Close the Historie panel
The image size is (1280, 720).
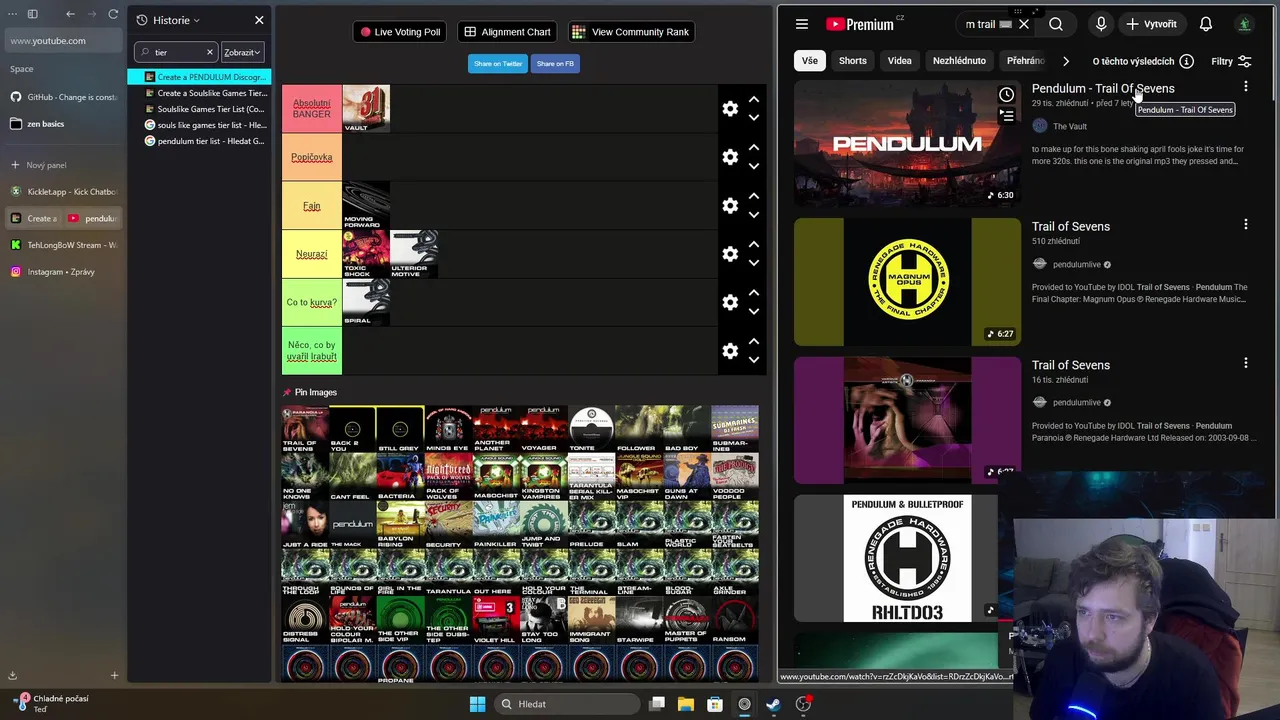tap(259, 20)
